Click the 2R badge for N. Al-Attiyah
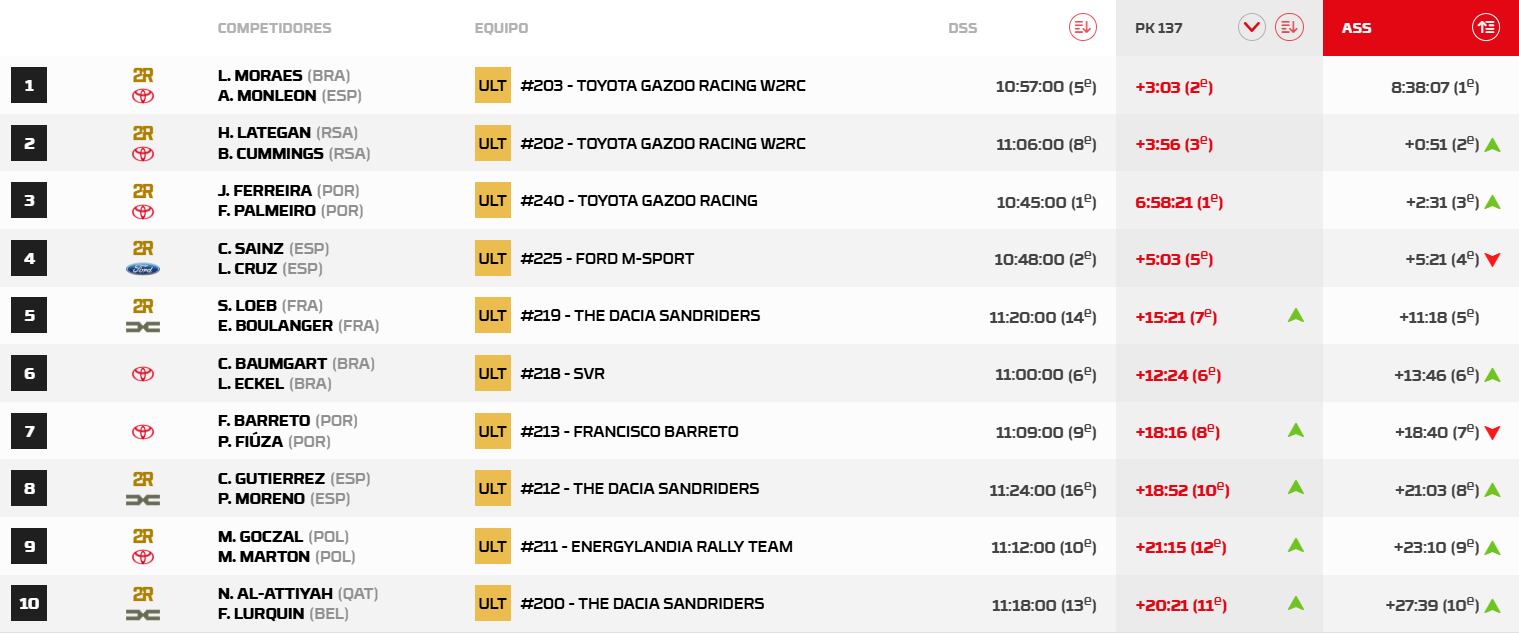The image size is (1519, 634). coord(143,593)
